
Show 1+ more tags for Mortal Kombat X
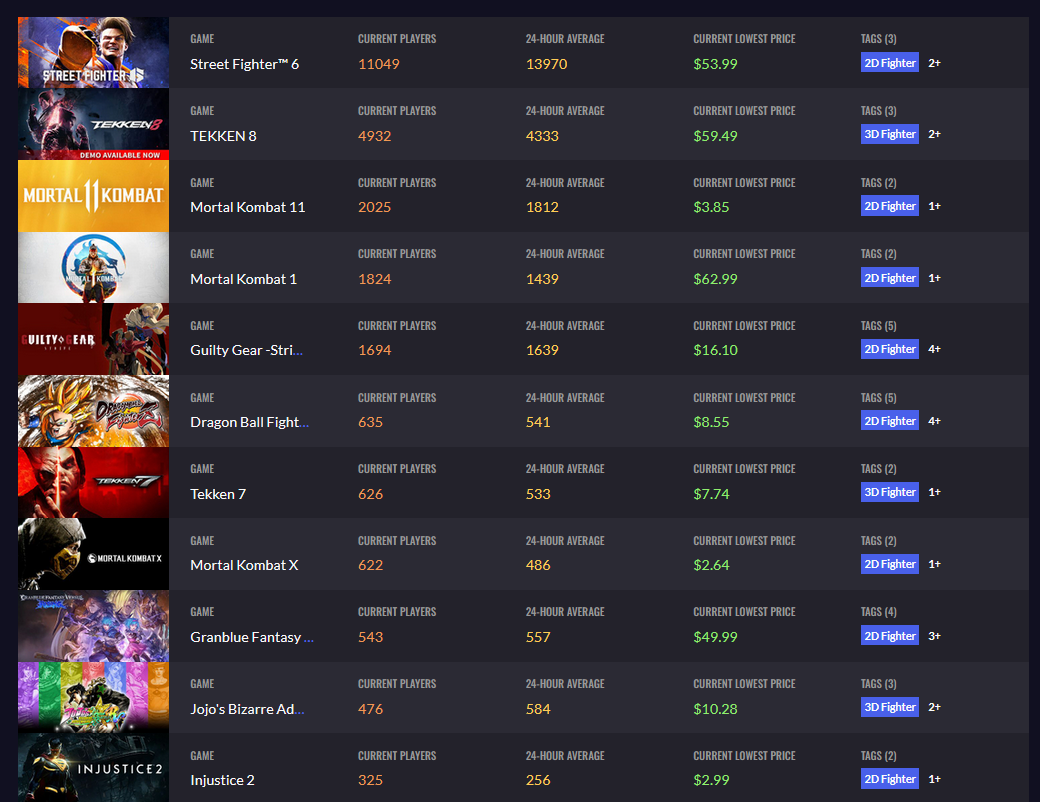(935, 565)
